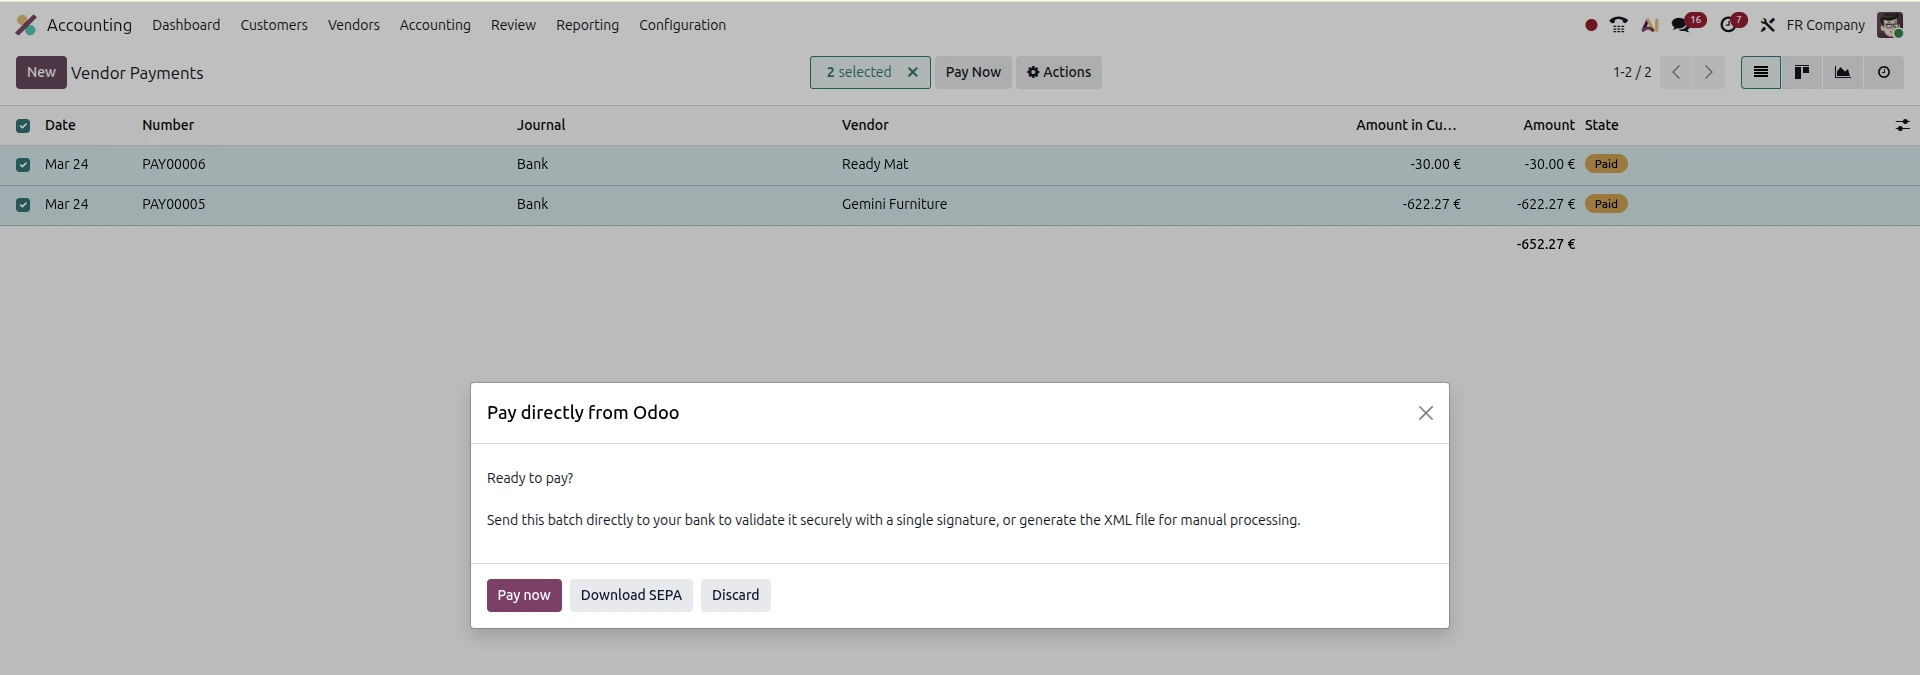Click the Paid badge for Gemini Furniture
The height and width of the screenshot is (675, 1920).
[x=1606, y=204]
